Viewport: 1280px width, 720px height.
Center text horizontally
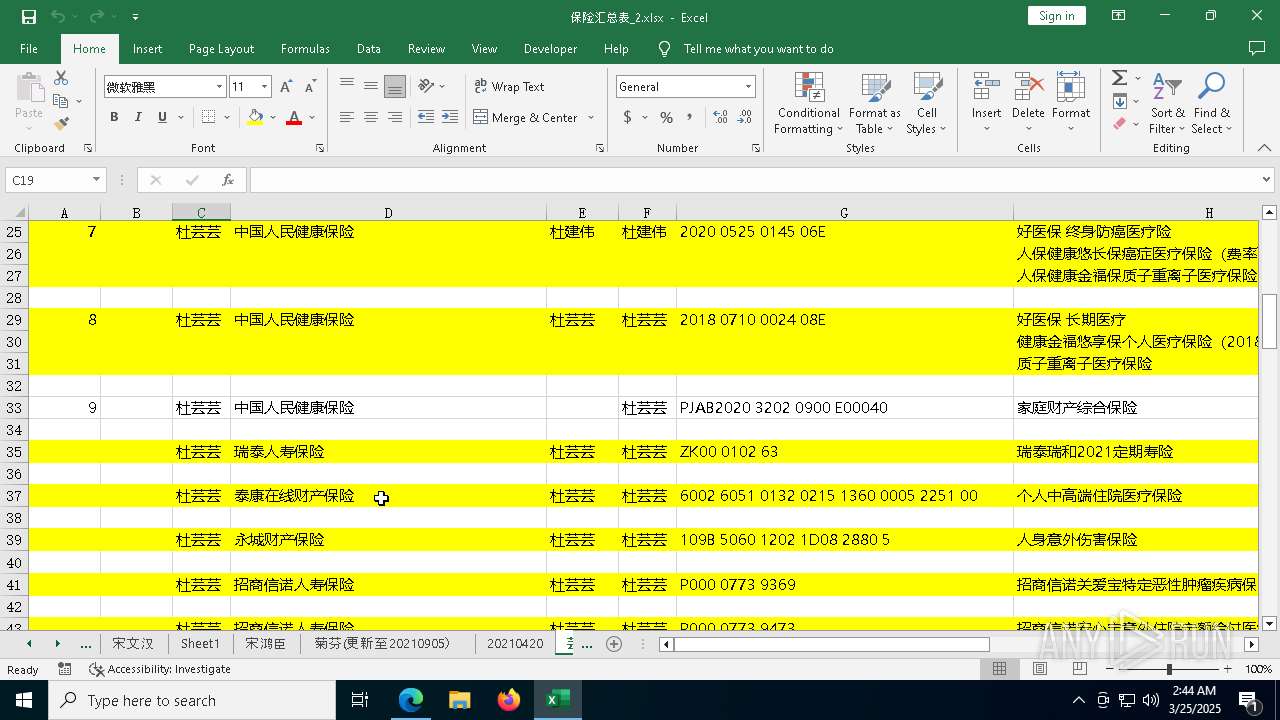coord(371,117)
